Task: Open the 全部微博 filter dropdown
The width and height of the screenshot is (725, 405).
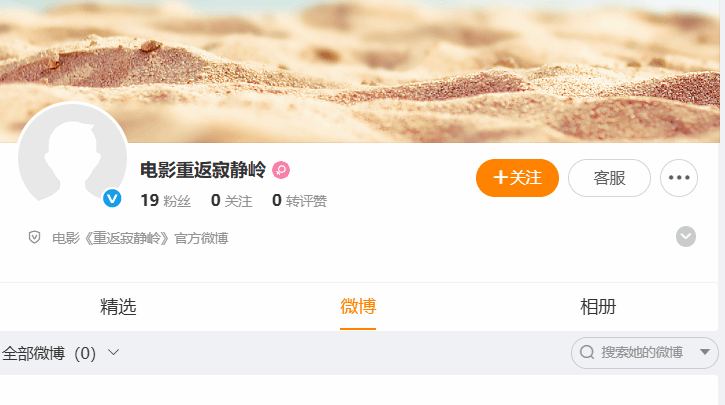Action: pyautogui.click(x=61, y=353)
